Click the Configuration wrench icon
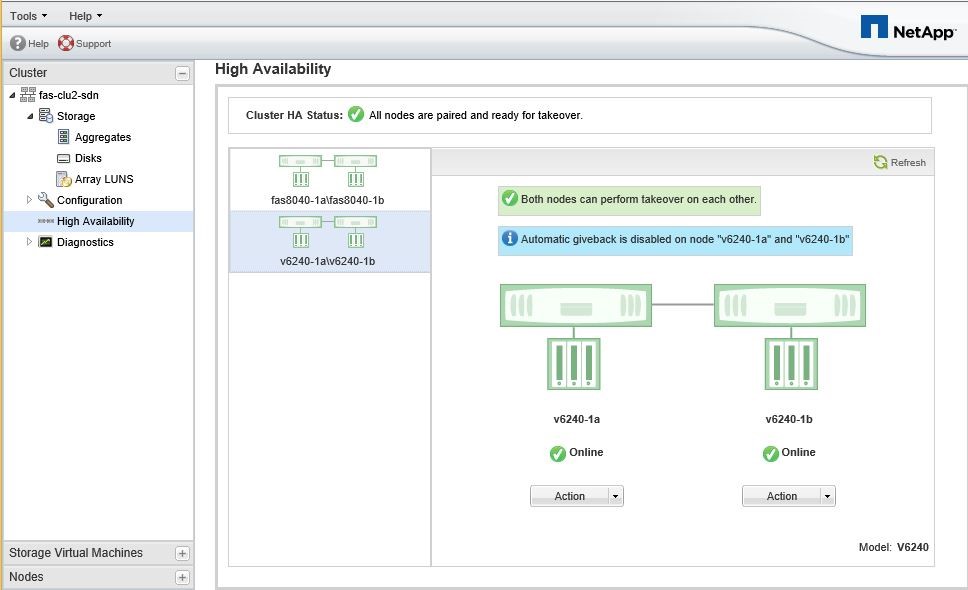This screenshot has width=968, height=590. (46, 199)
